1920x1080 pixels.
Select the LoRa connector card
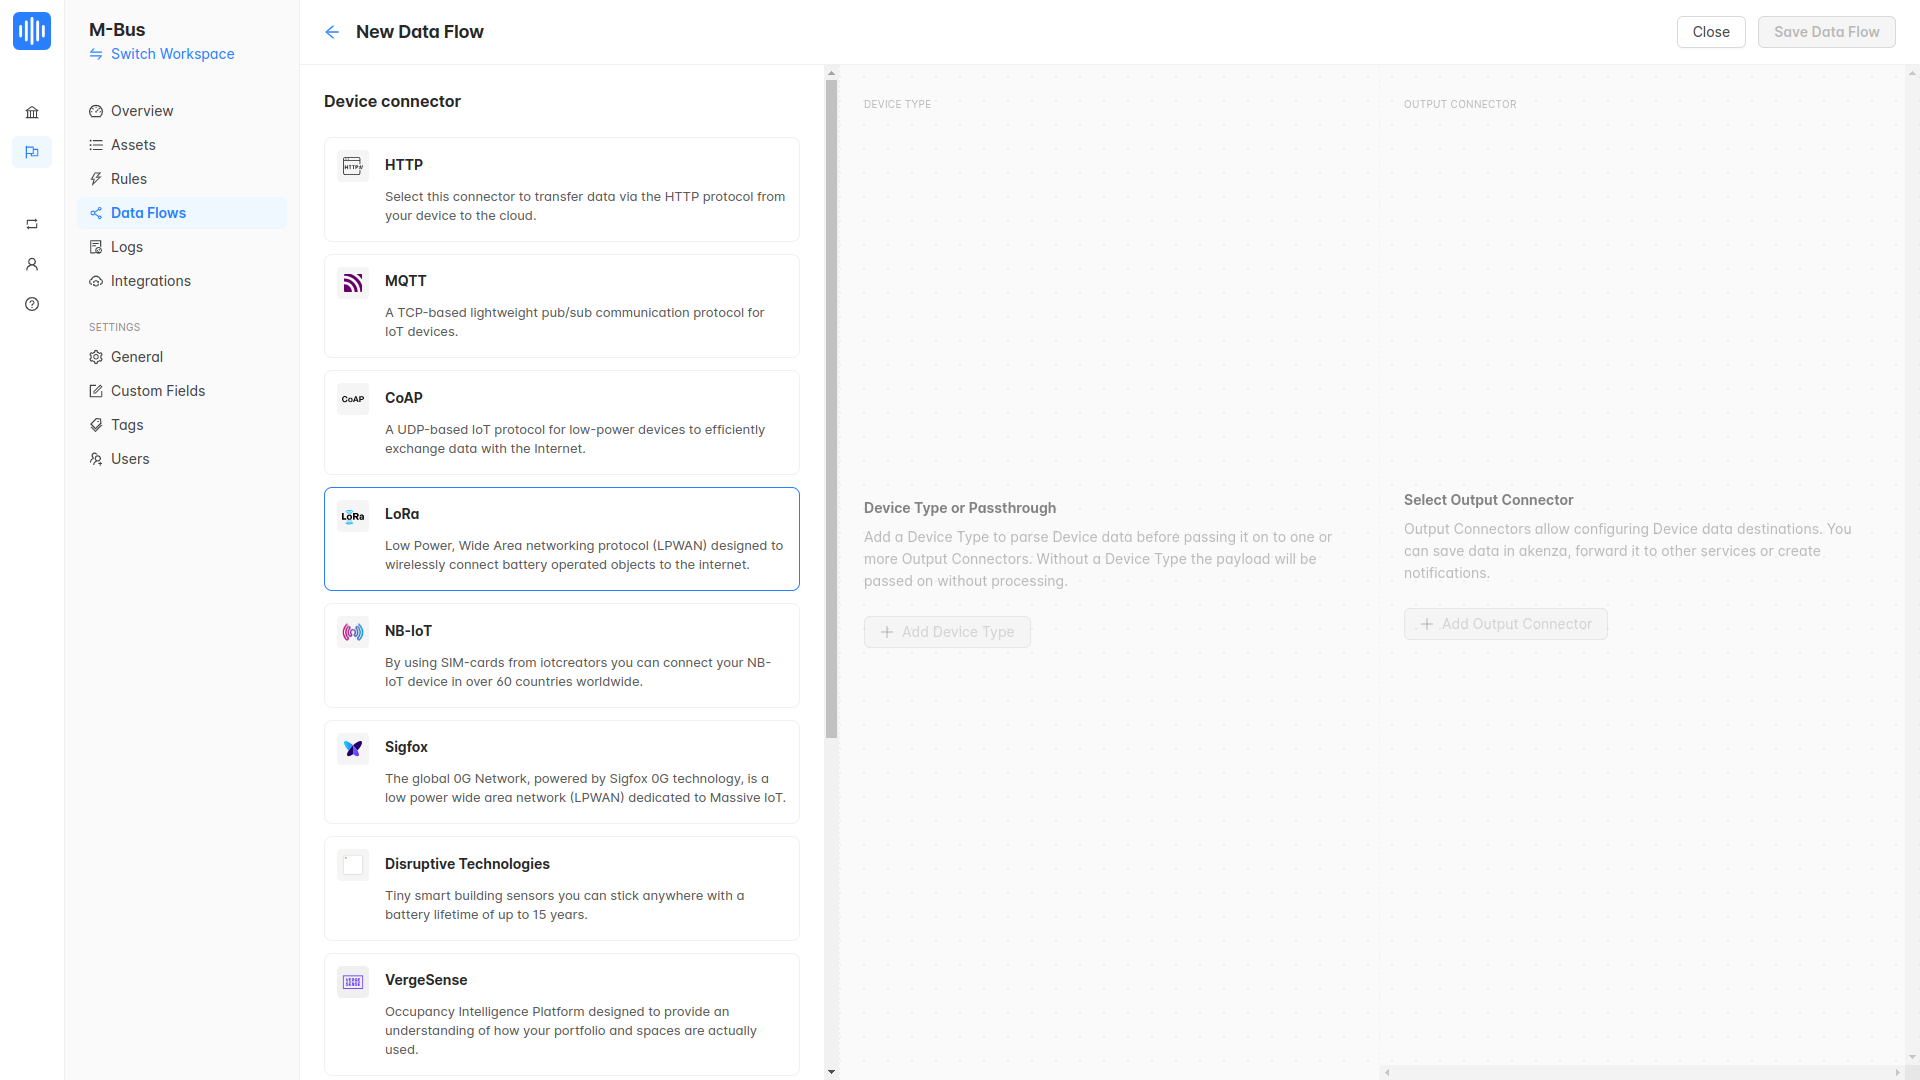click(561, 539)
